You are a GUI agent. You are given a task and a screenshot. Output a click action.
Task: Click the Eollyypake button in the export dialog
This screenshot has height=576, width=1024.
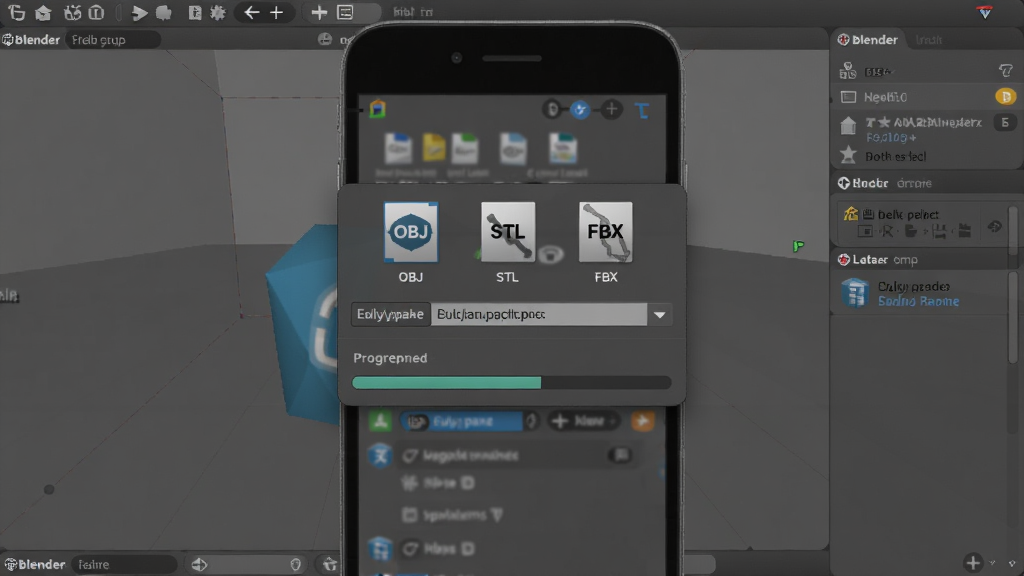[x=391, y=315]
